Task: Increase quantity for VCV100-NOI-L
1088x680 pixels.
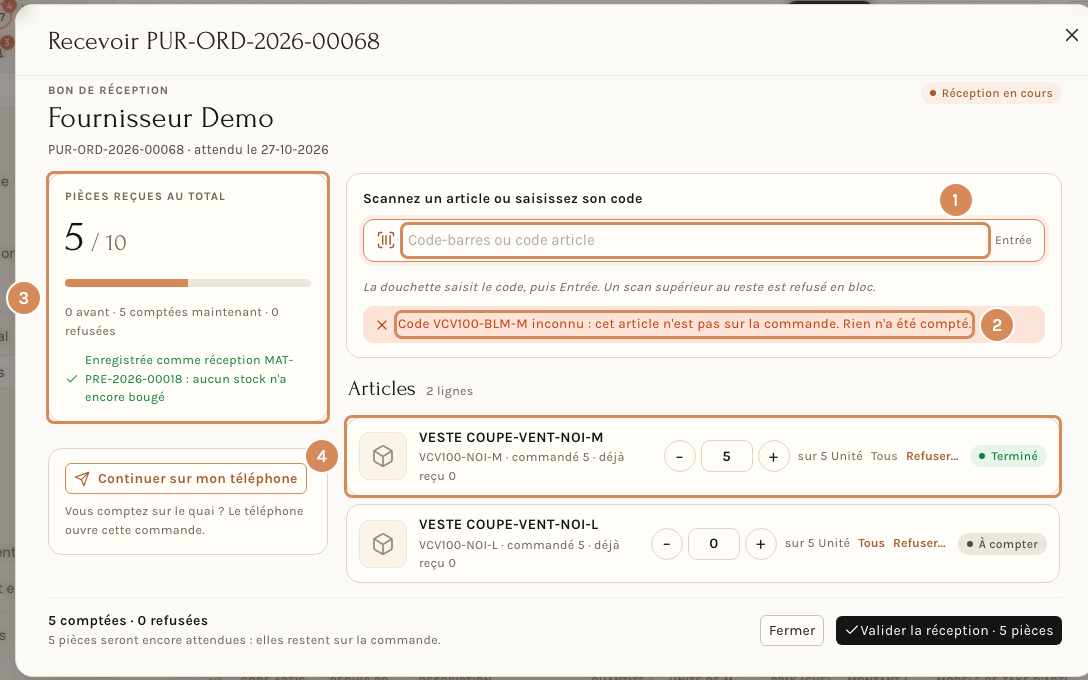Action: click(760, 544)
